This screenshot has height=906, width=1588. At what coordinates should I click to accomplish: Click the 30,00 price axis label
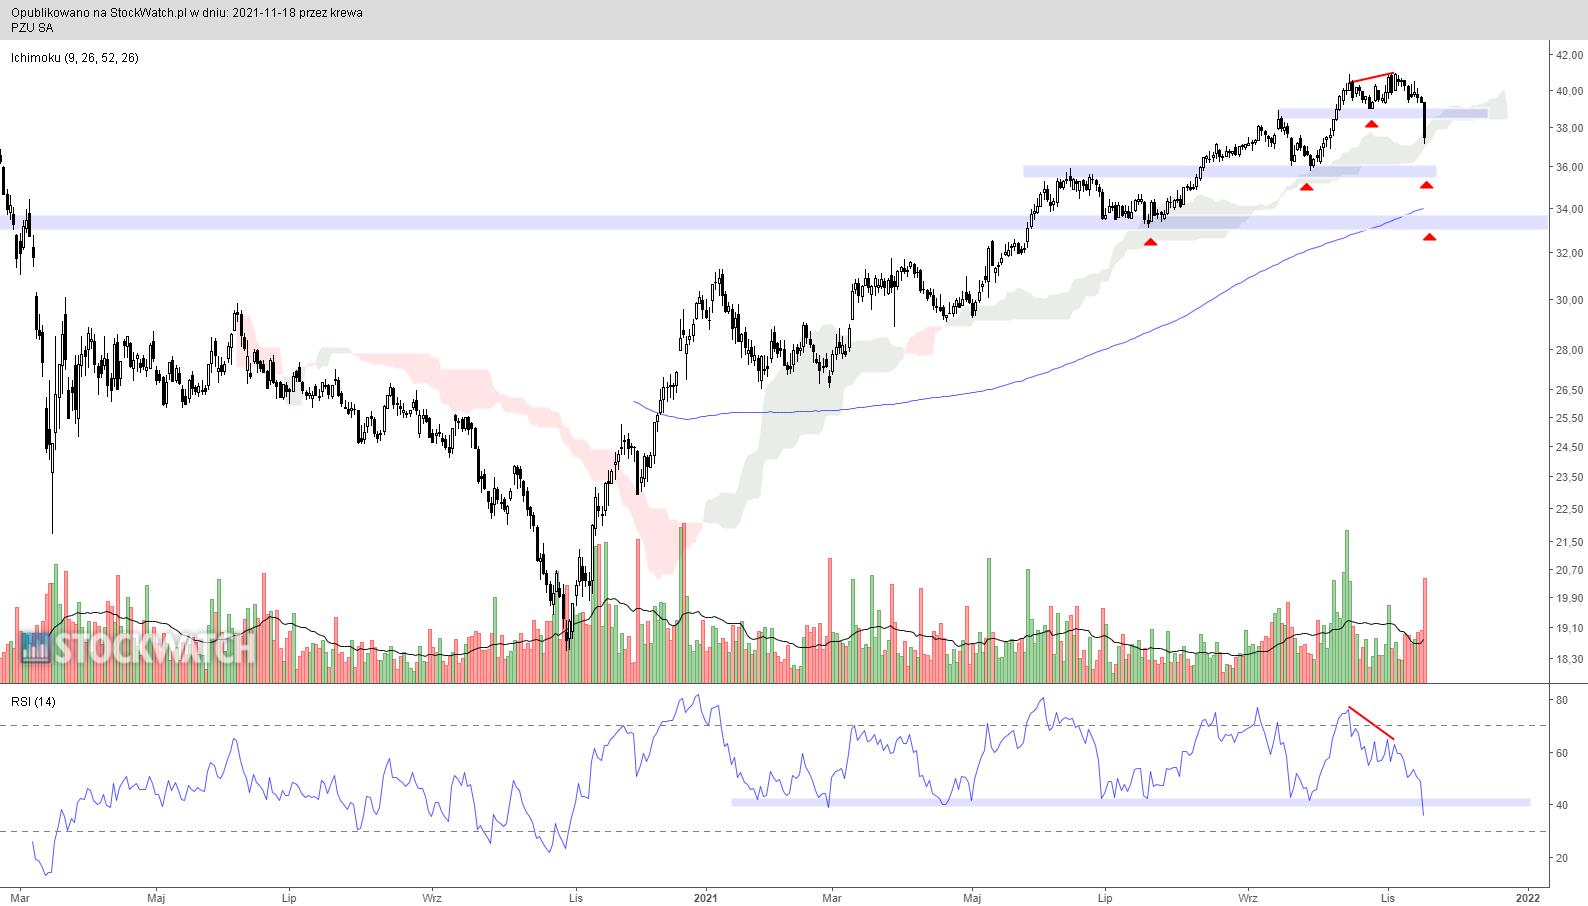1568,300
